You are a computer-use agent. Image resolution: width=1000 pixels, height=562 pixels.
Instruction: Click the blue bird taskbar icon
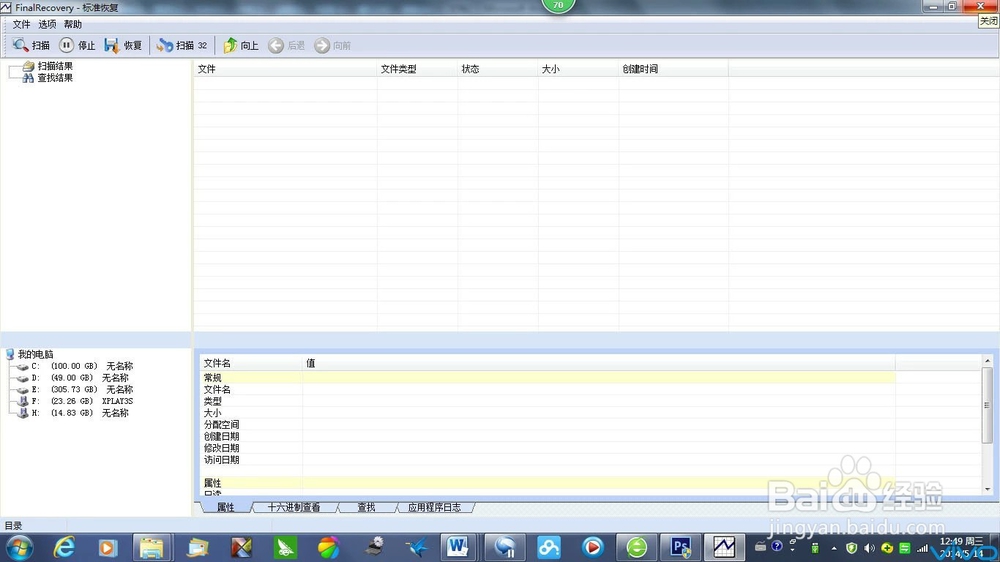coord(418,548)
